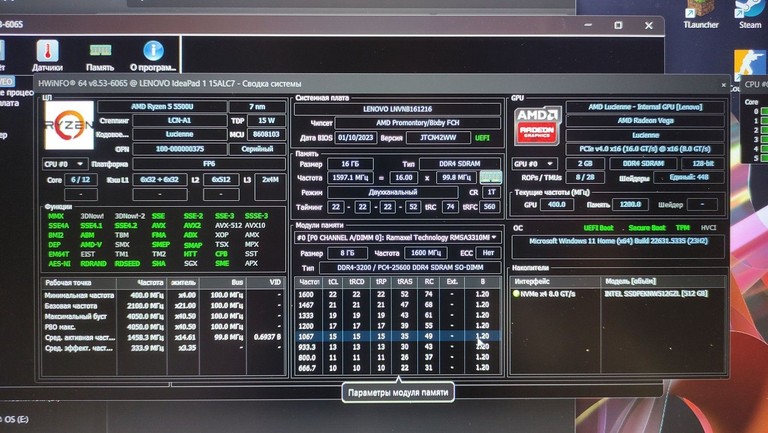The width and height of the screenshot is (768, 433).
Task: Open the Counter-Strike desktop shortcut
Action: [x=749, y=66]
